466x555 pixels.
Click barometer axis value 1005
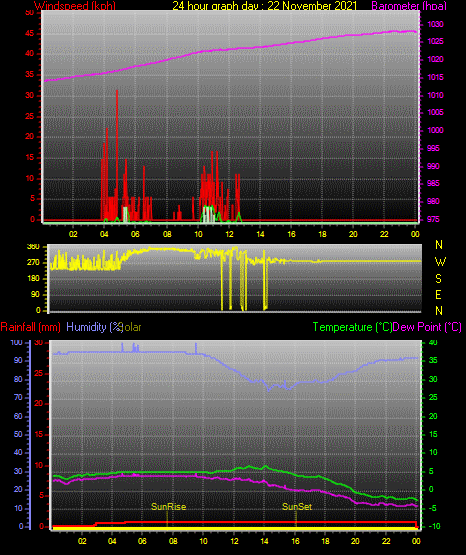point(435,112)
